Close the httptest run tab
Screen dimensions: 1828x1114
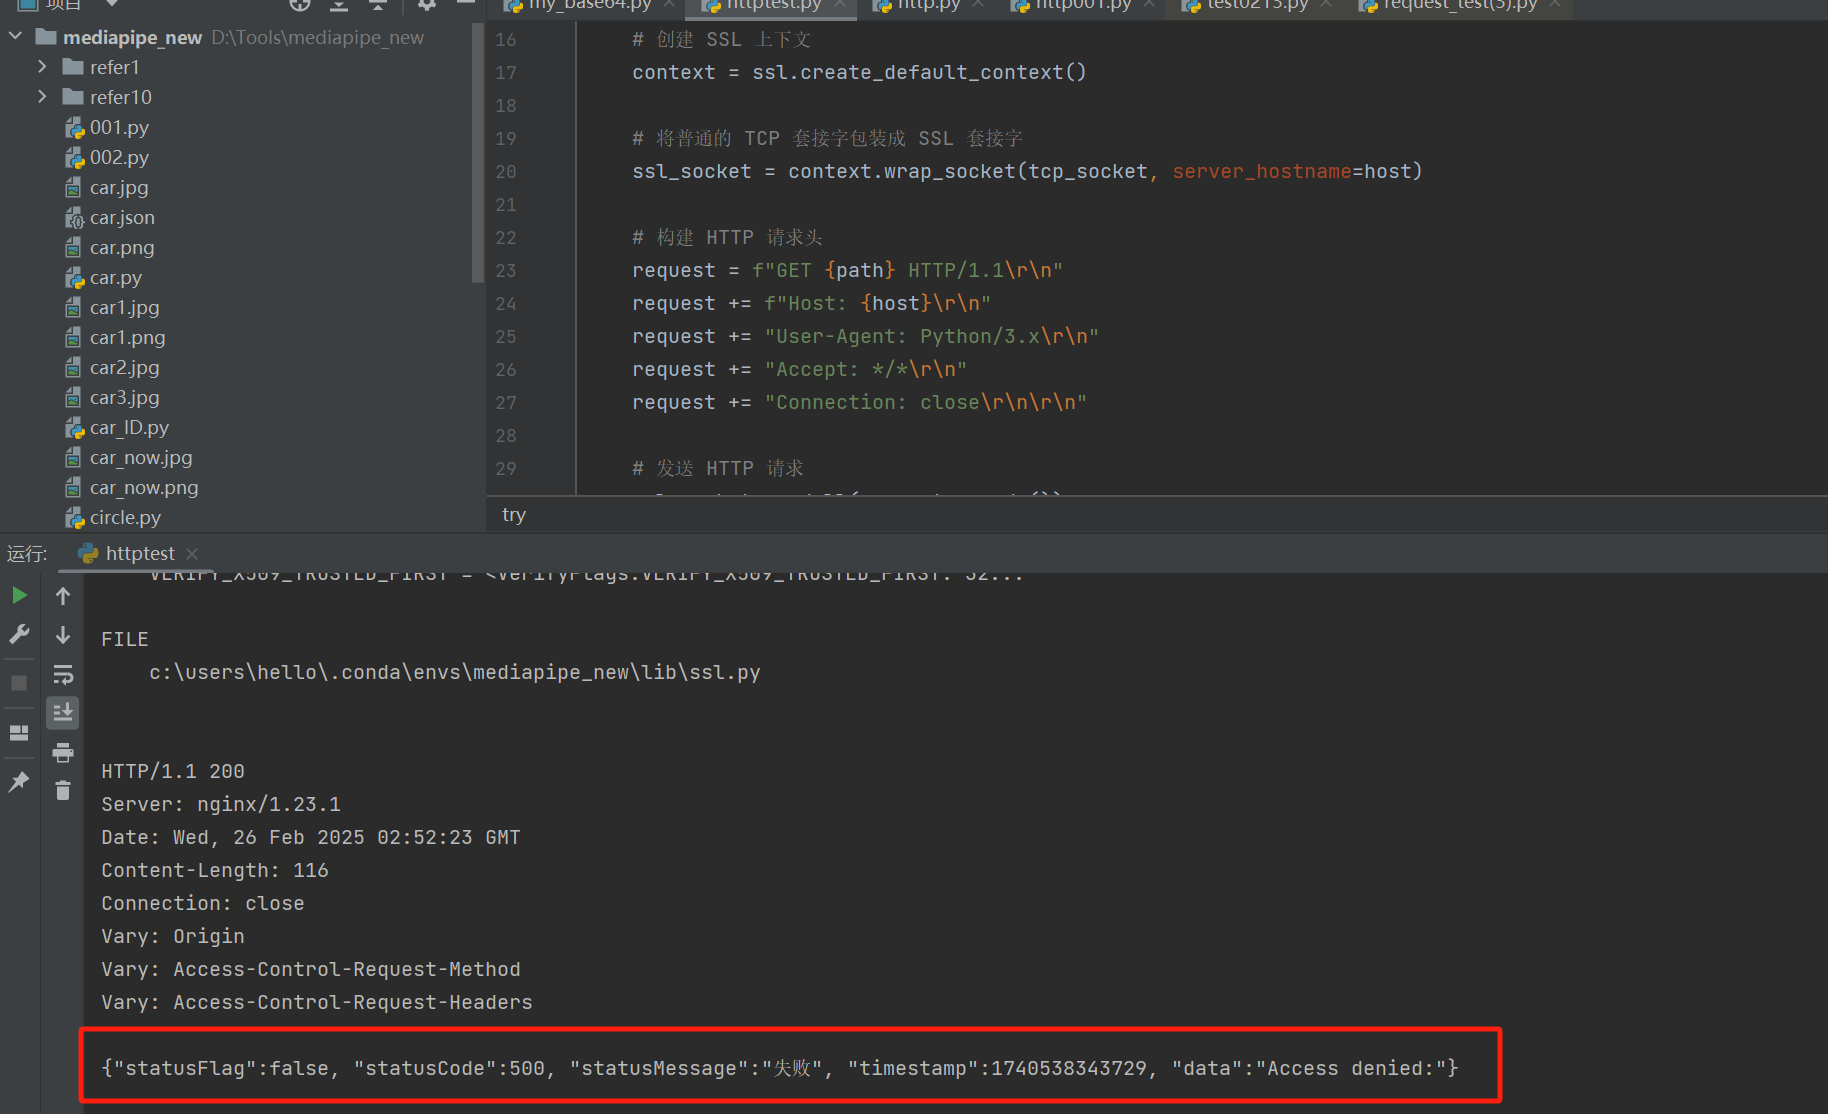(x=192, y=554)
